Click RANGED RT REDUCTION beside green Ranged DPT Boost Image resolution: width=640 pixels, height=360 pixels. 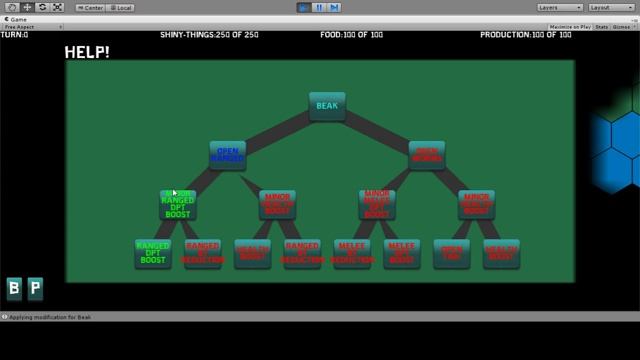(203, 253)
